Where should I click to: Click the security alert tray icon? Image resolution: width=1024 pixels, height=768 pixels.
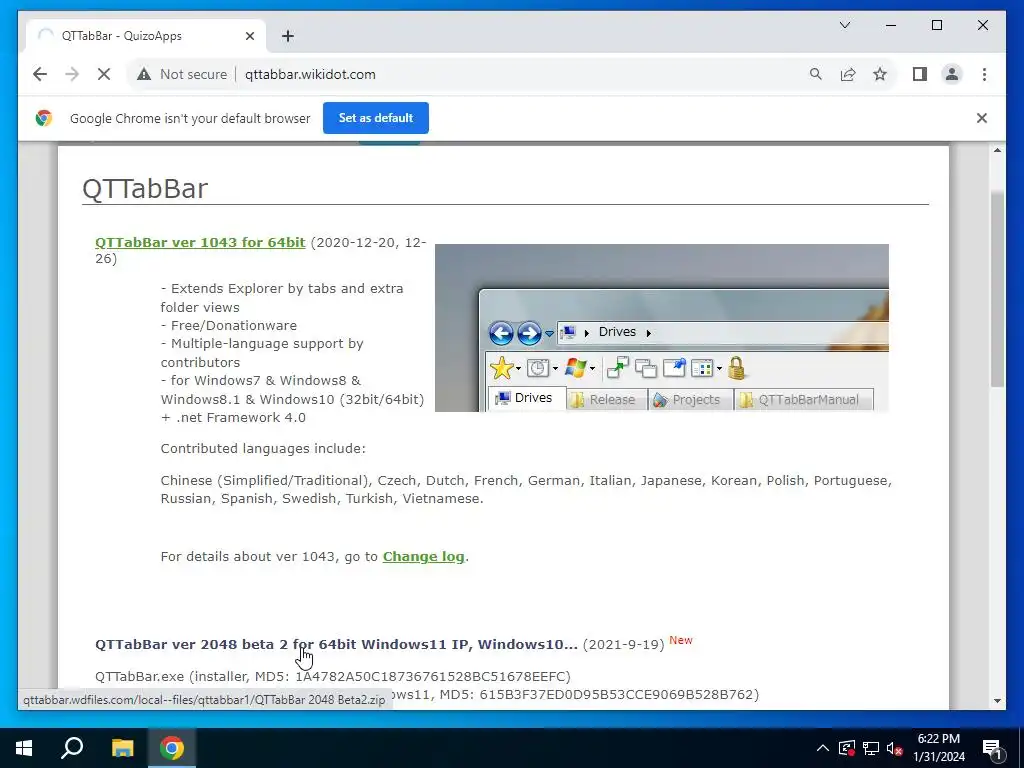coord(846,748)
